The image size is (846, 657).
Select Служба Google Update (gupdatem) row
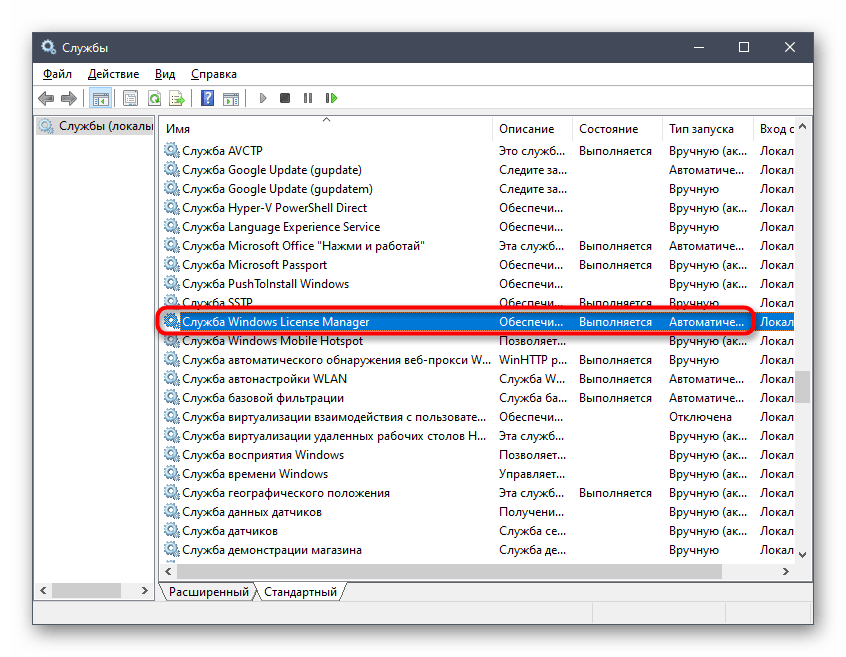(x=478, y=189)
